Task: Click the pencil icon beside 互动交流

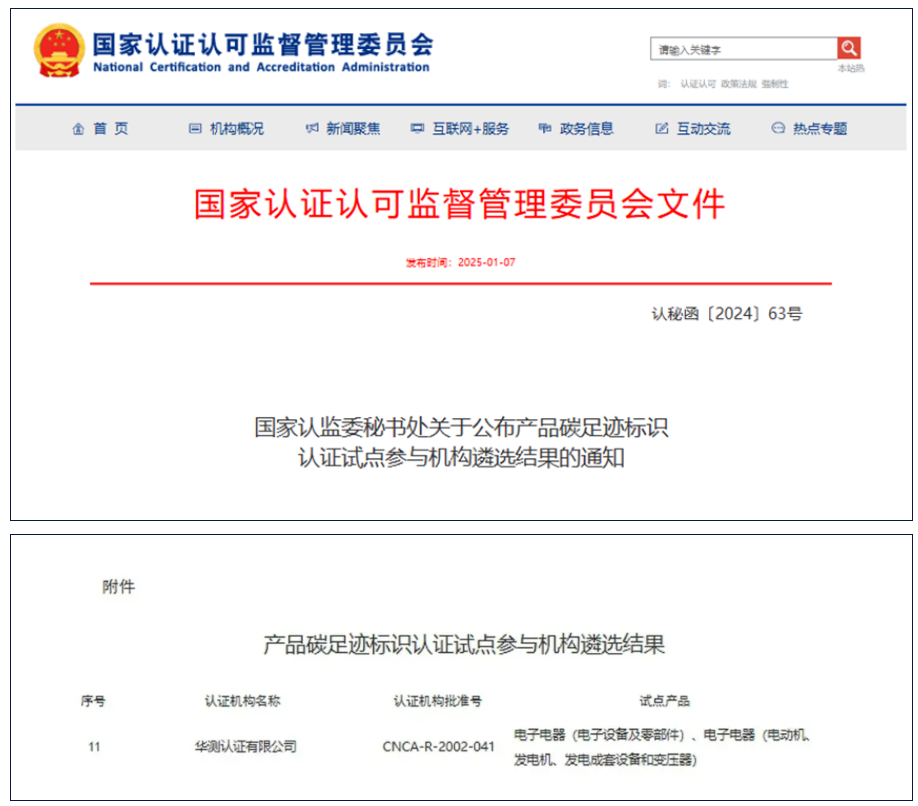Action: pyautogui.click(x=661, y=129)
